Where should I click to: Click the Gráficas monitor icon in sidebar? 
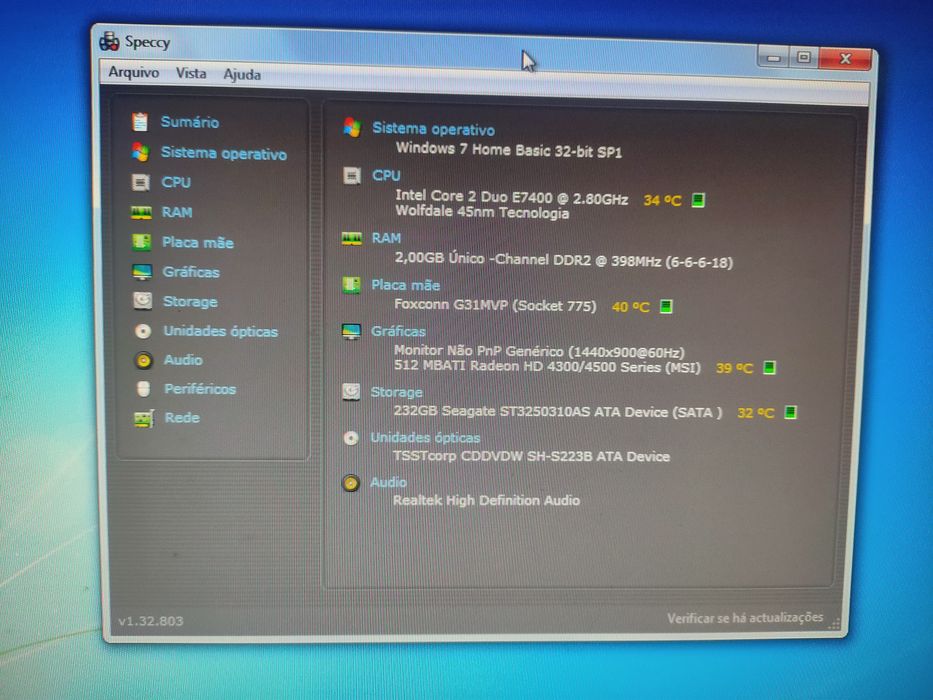coord(142,272)
